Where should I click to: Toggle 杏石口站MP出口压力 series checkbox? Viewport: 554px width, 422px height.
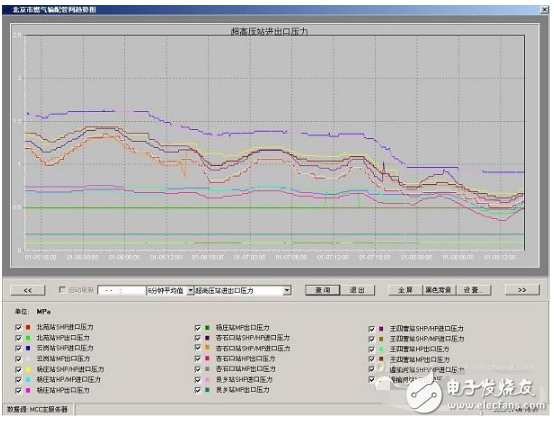198,369
